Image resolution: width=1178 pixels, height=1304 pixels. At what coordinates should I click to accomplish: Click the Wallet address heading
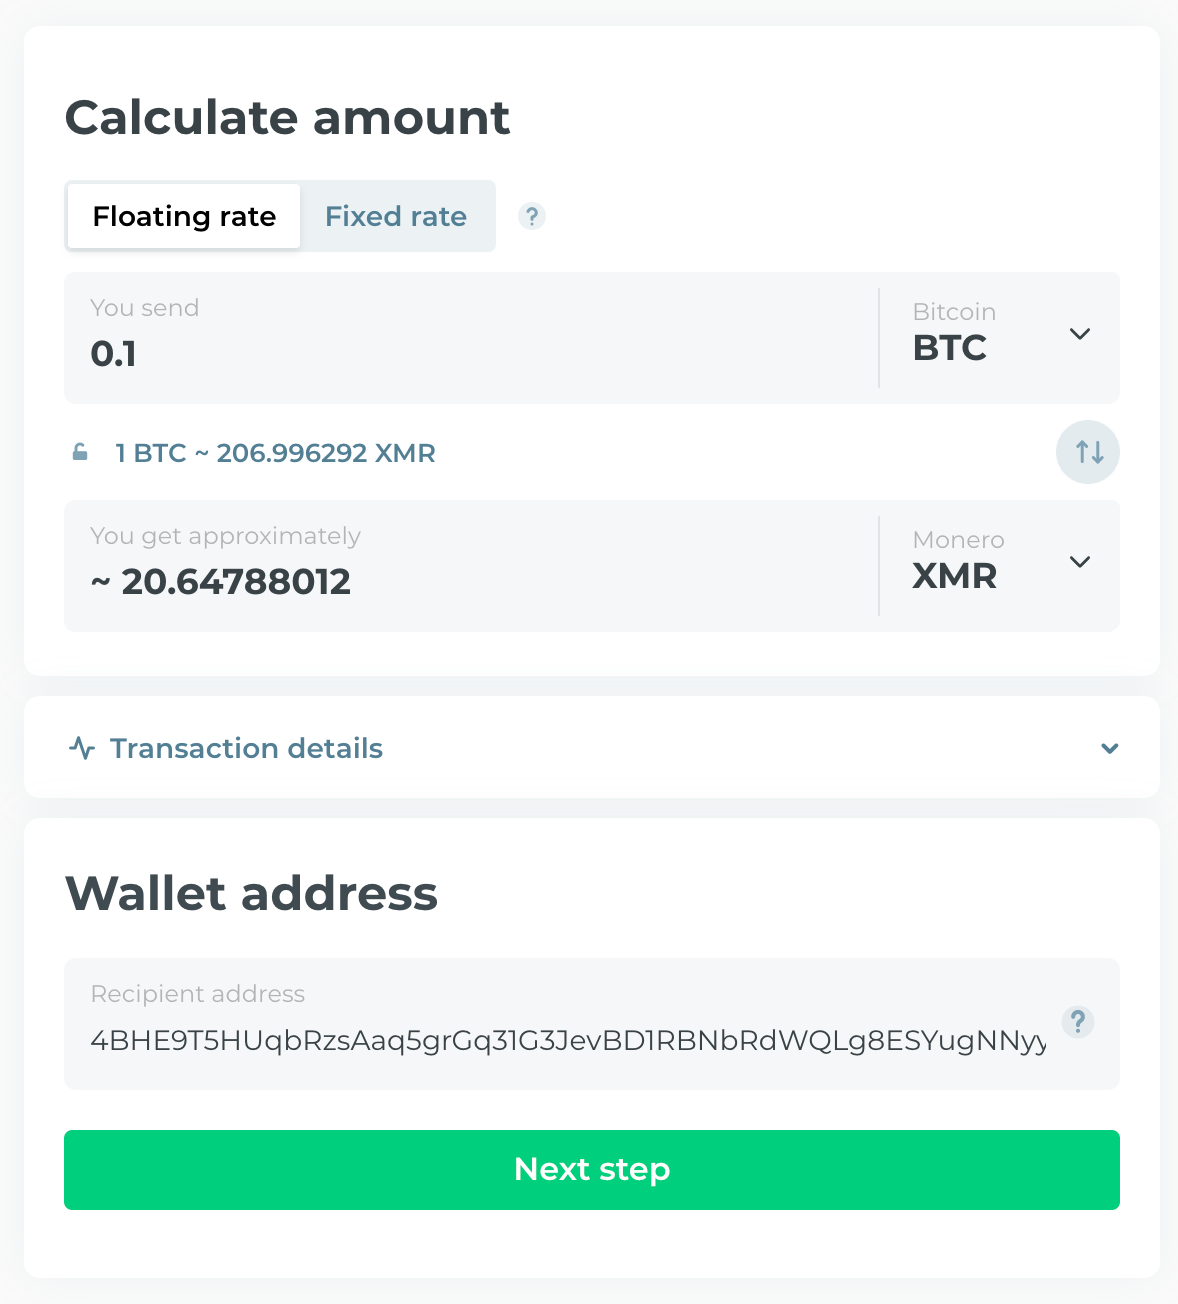pyautogui.click(x=251, y=893)
